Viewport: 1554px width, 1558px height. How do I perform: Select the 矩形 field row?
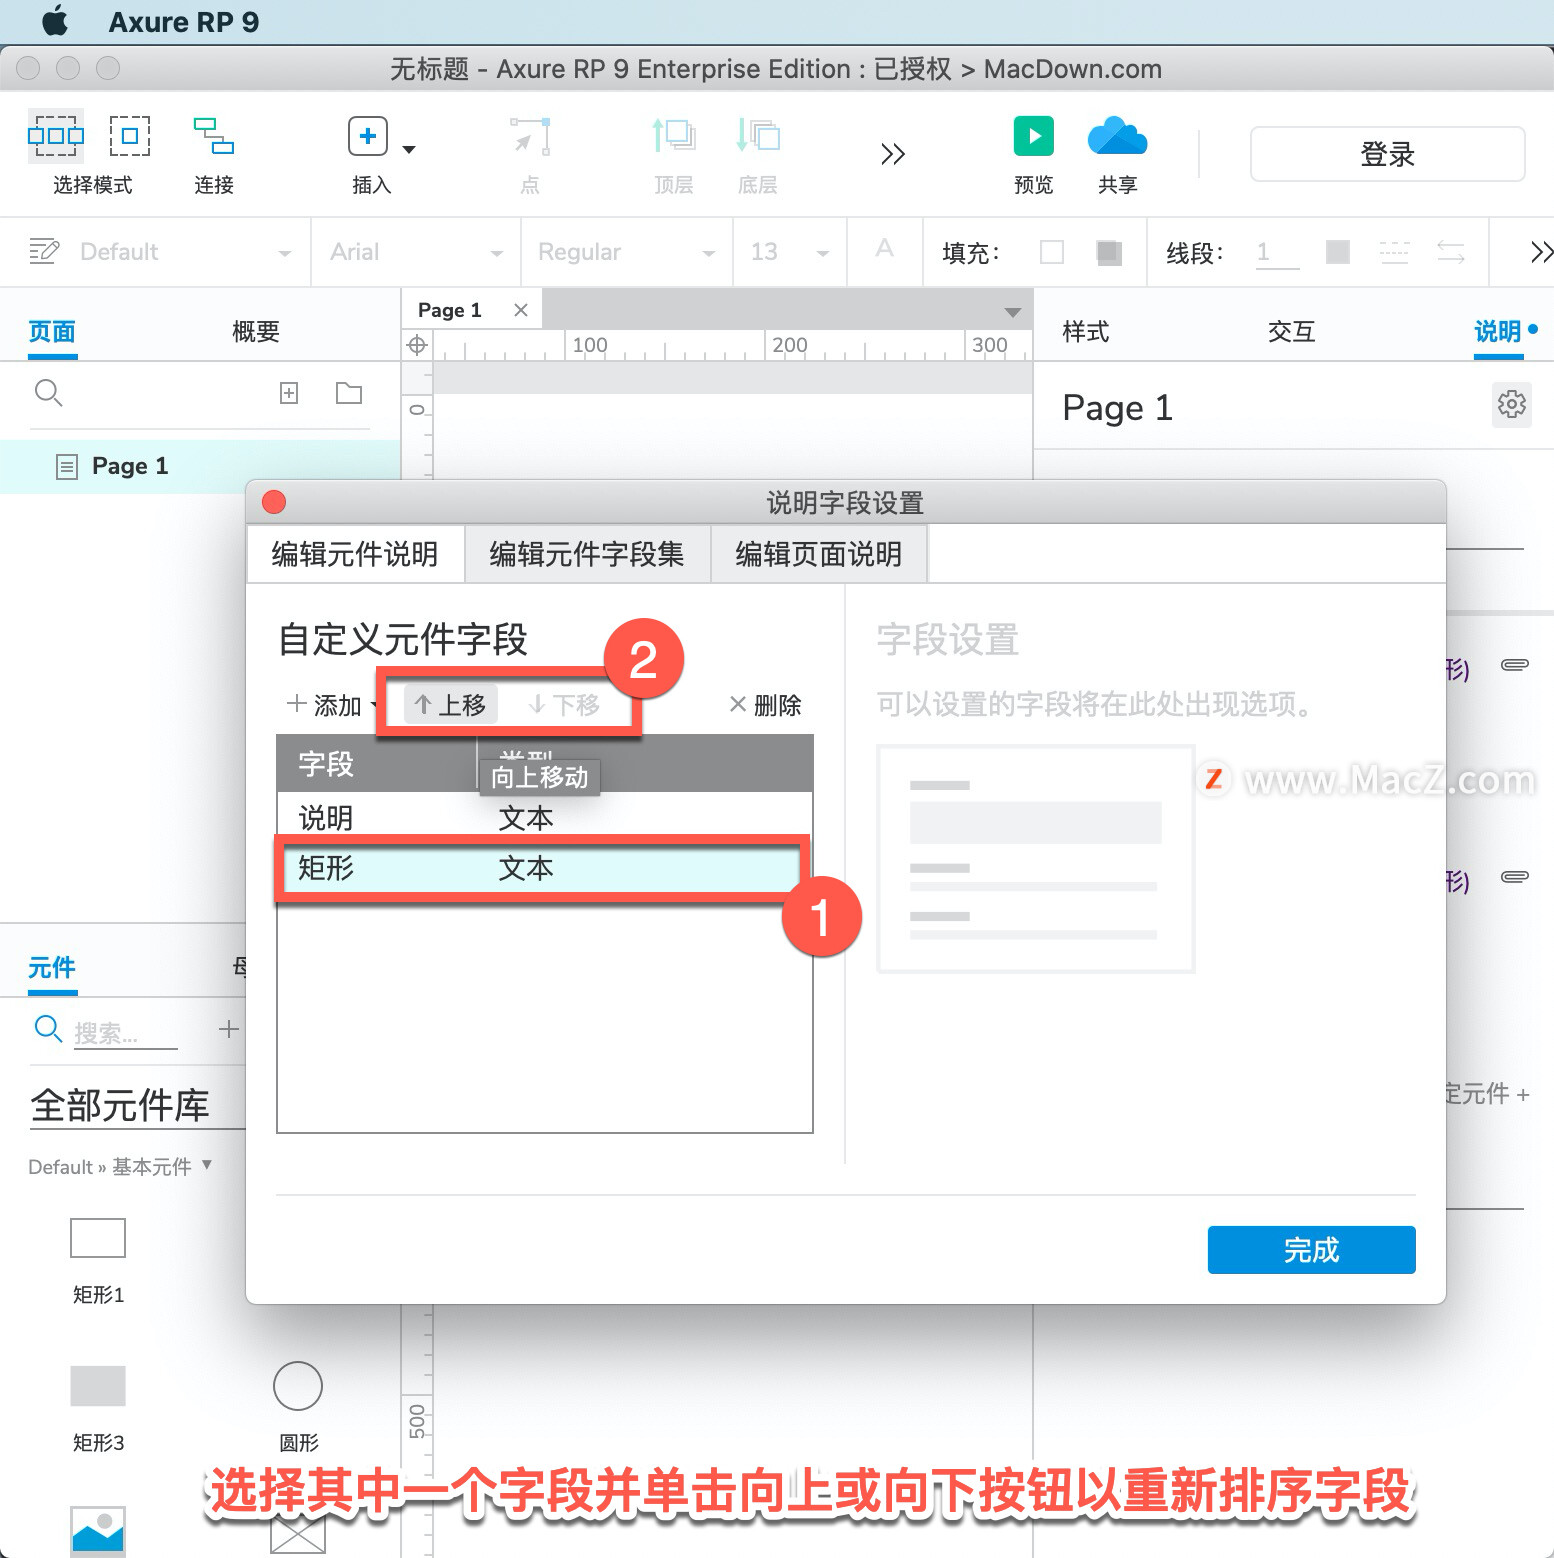(x=545, y=868)
